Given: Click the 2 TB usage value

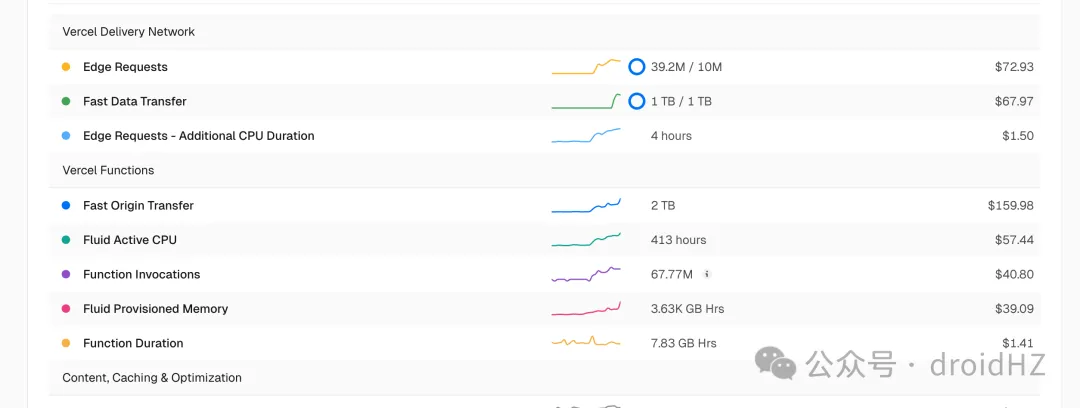Looking at the screenshot, I should click(x=663, y=205).
